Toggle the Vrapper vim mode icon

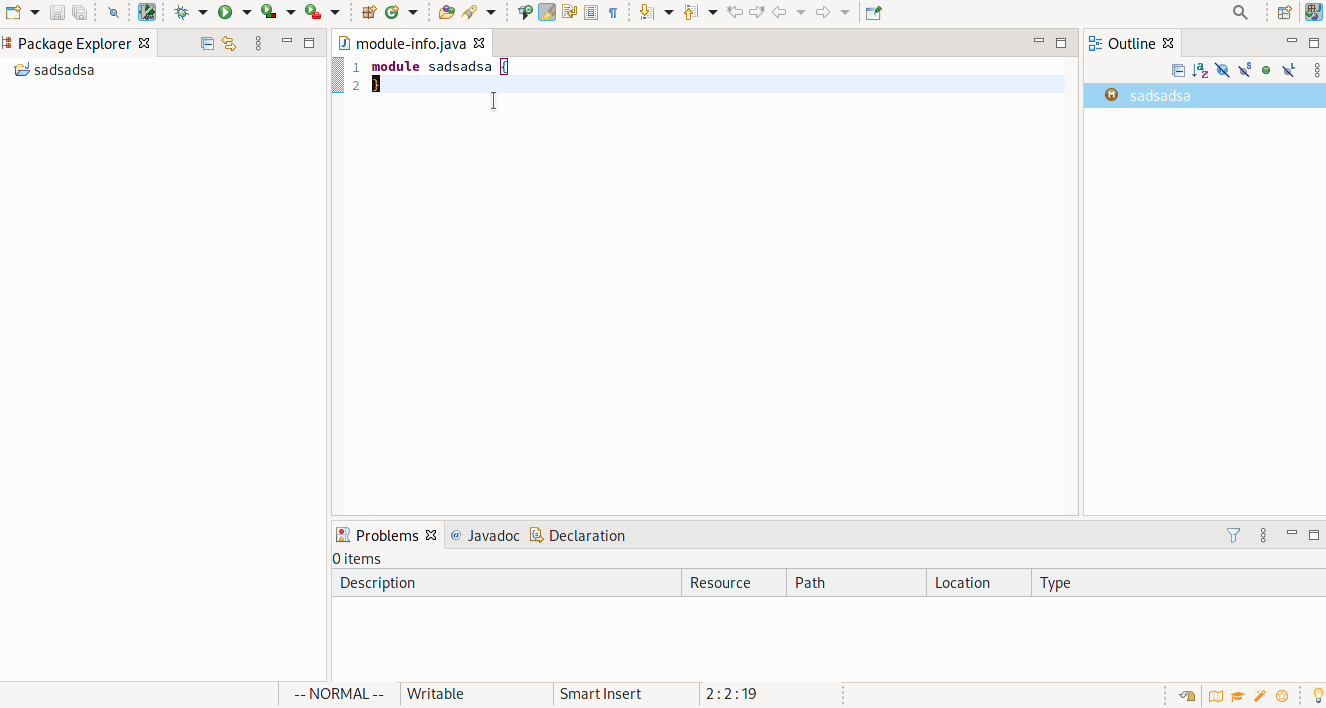[147, 12]
